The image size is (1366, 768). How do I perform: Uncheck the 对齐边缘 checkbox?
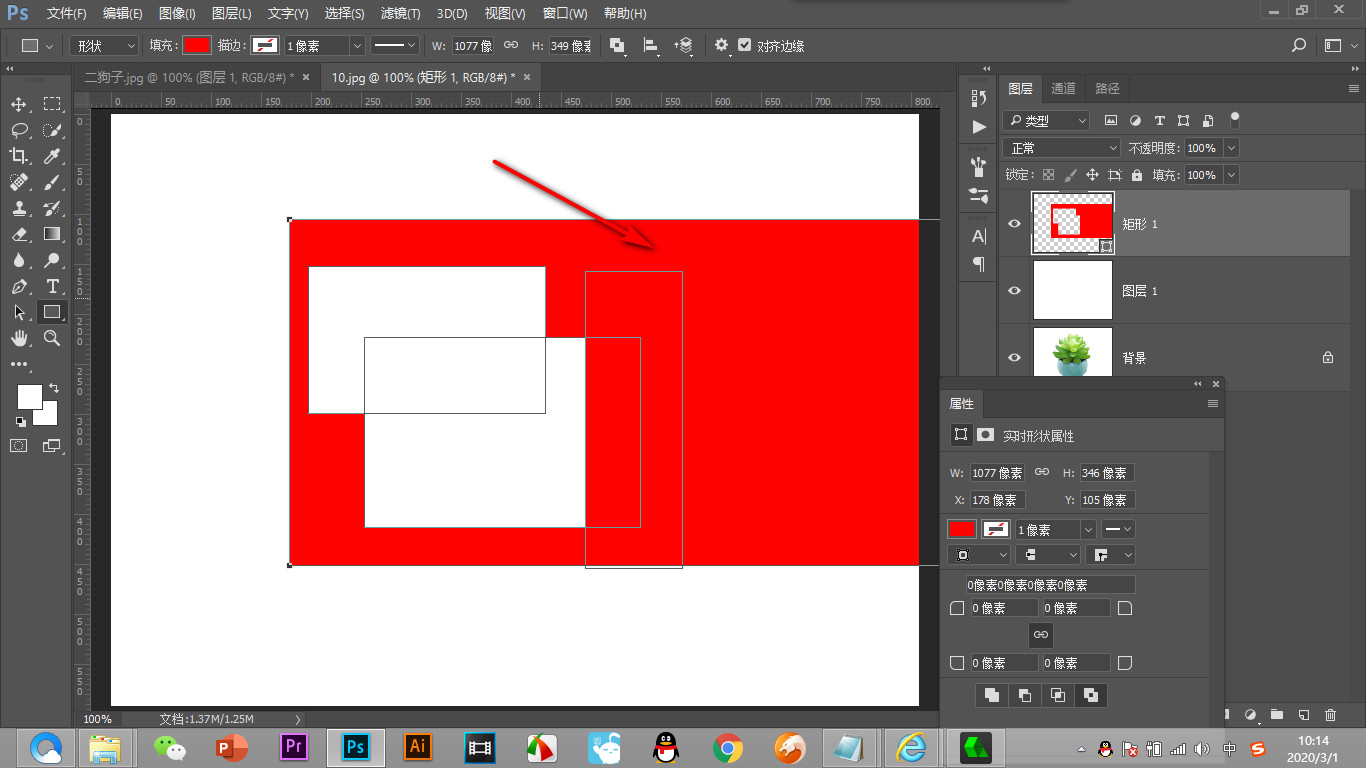pyautogui.click(x=745, y=46)
